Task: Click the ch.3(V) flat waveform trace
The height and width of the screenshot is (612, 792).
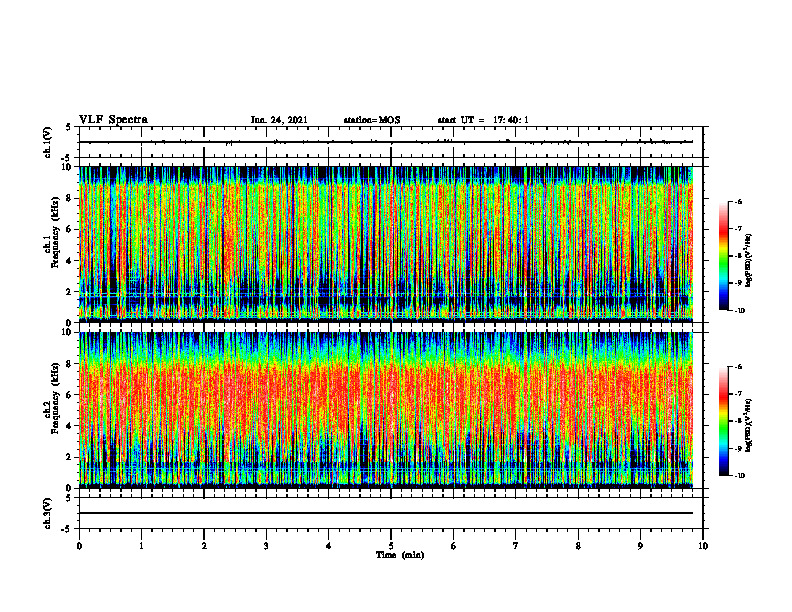Action: [386, 513]
